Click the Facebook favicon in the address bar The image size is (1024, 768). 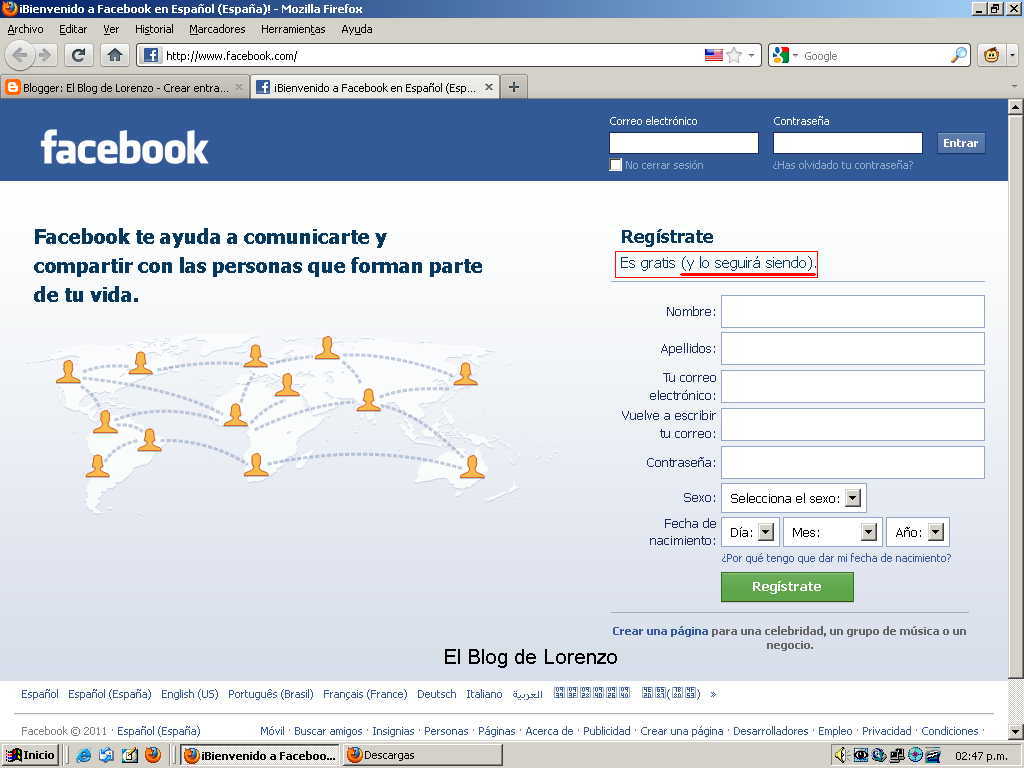(x=151, y=56)
